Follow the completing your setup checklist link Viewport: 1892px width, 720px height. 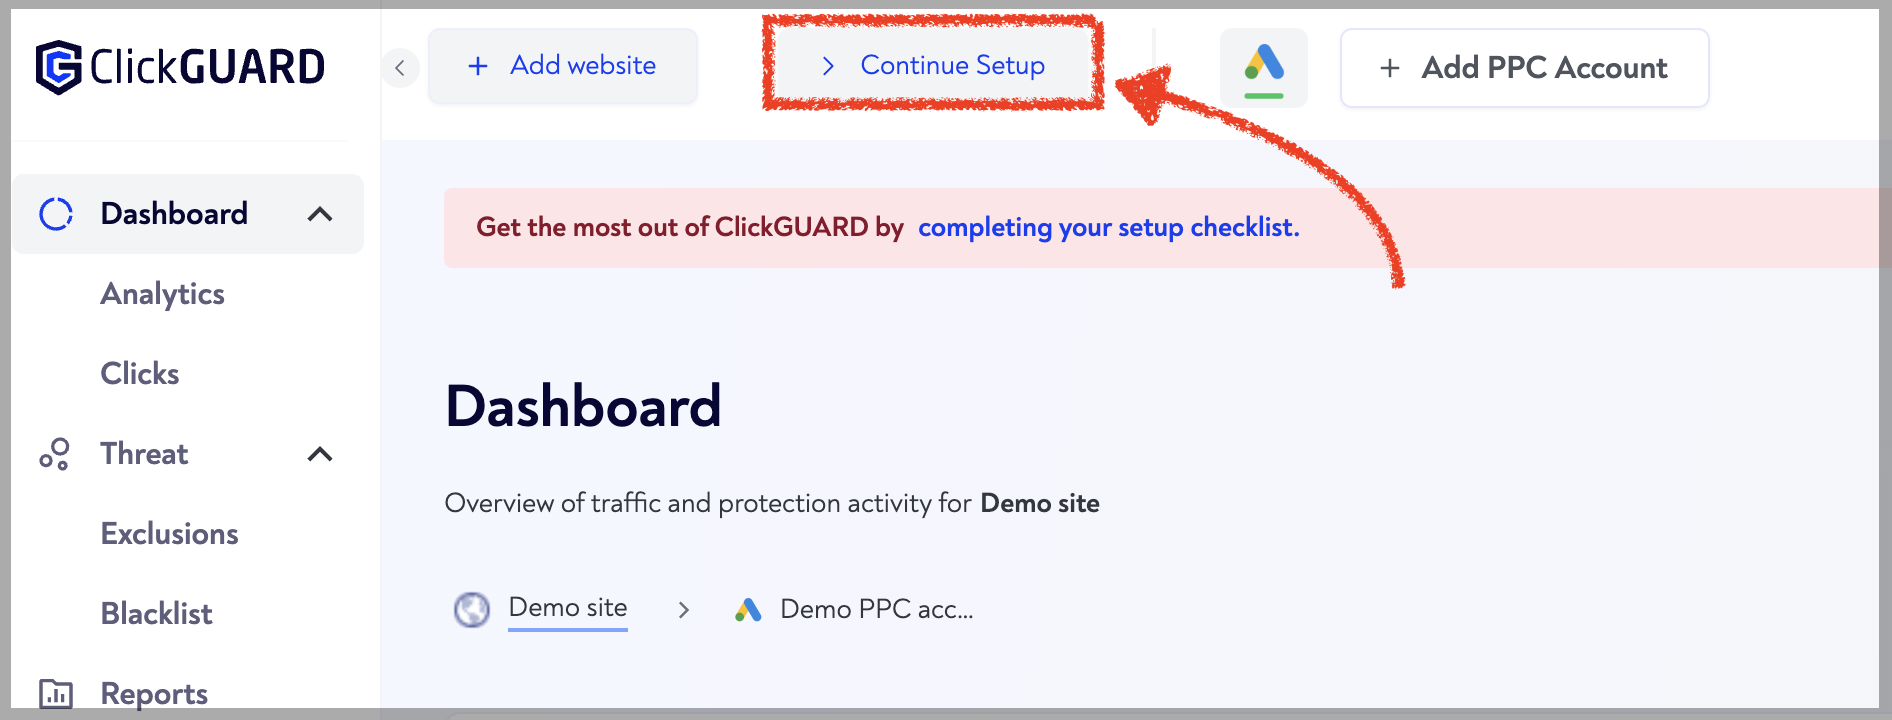1109,227
